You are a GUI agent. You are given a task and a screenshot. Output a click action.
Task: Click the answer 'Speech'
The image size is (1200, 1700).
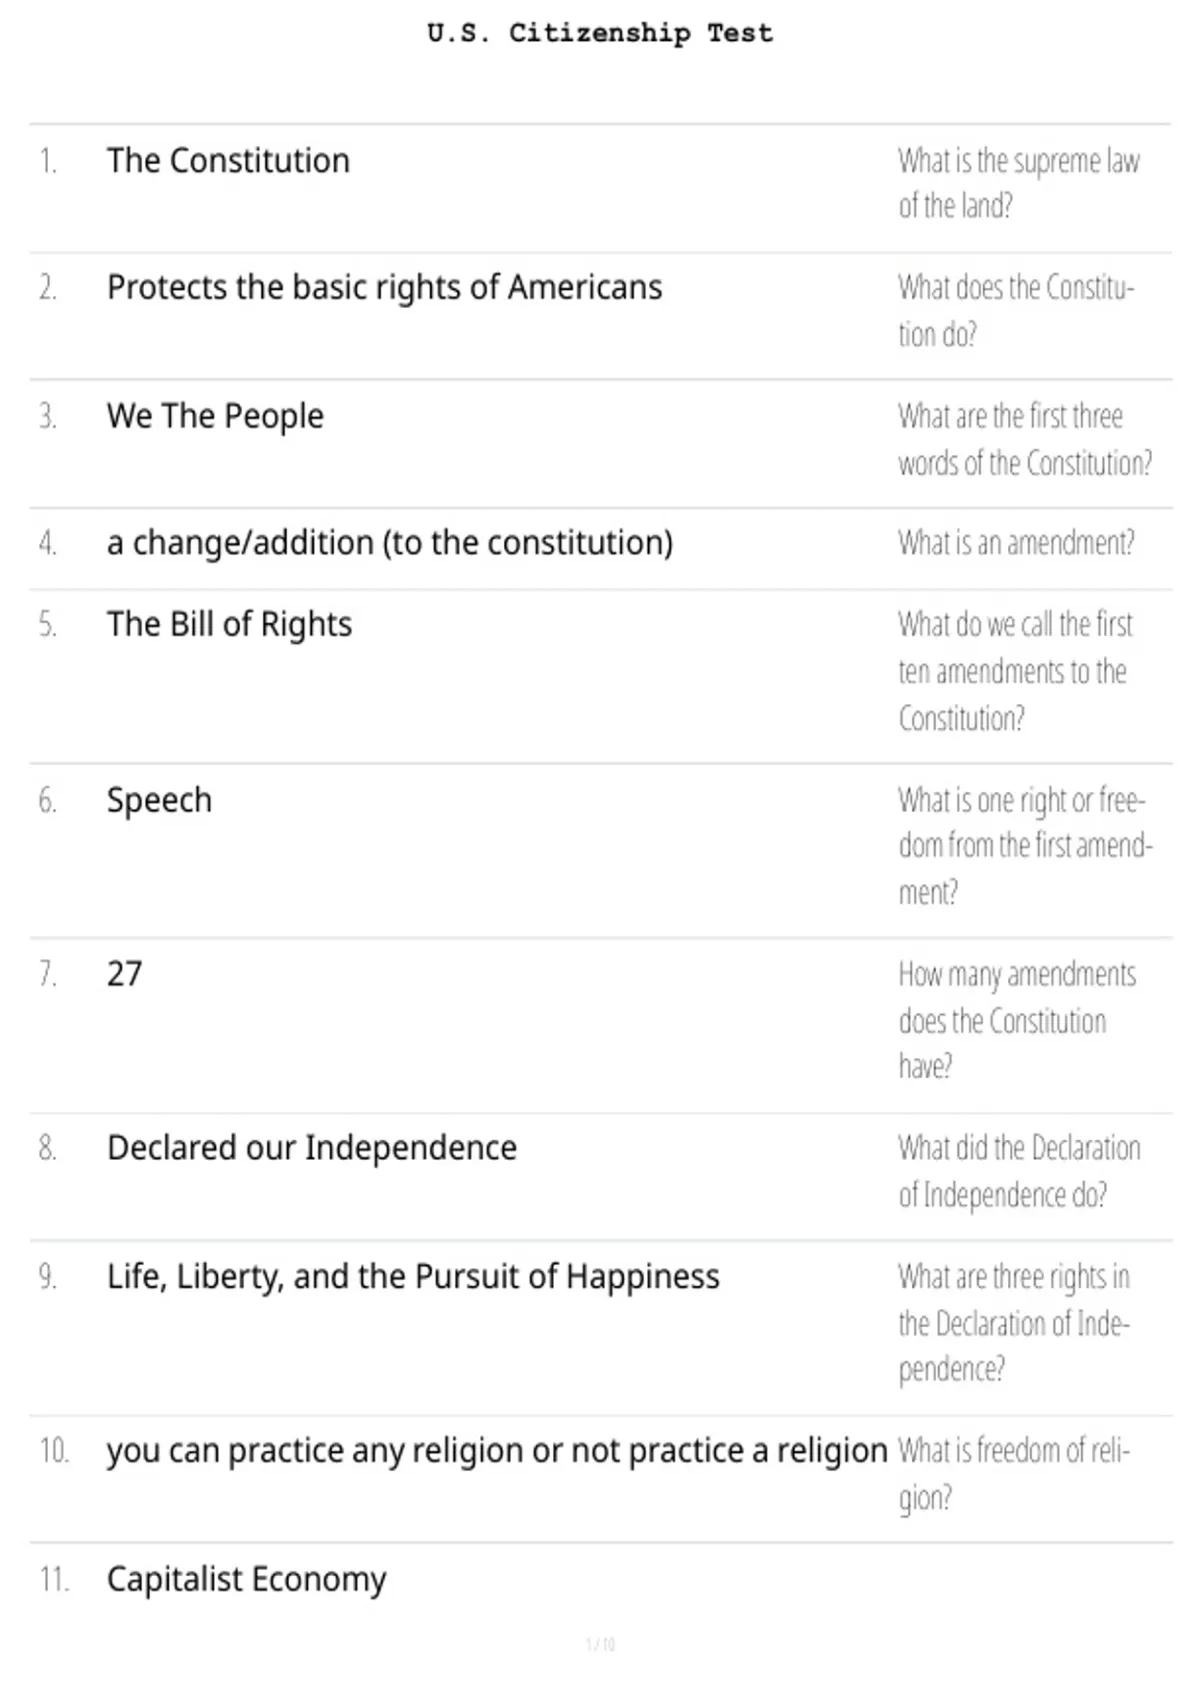159,801
